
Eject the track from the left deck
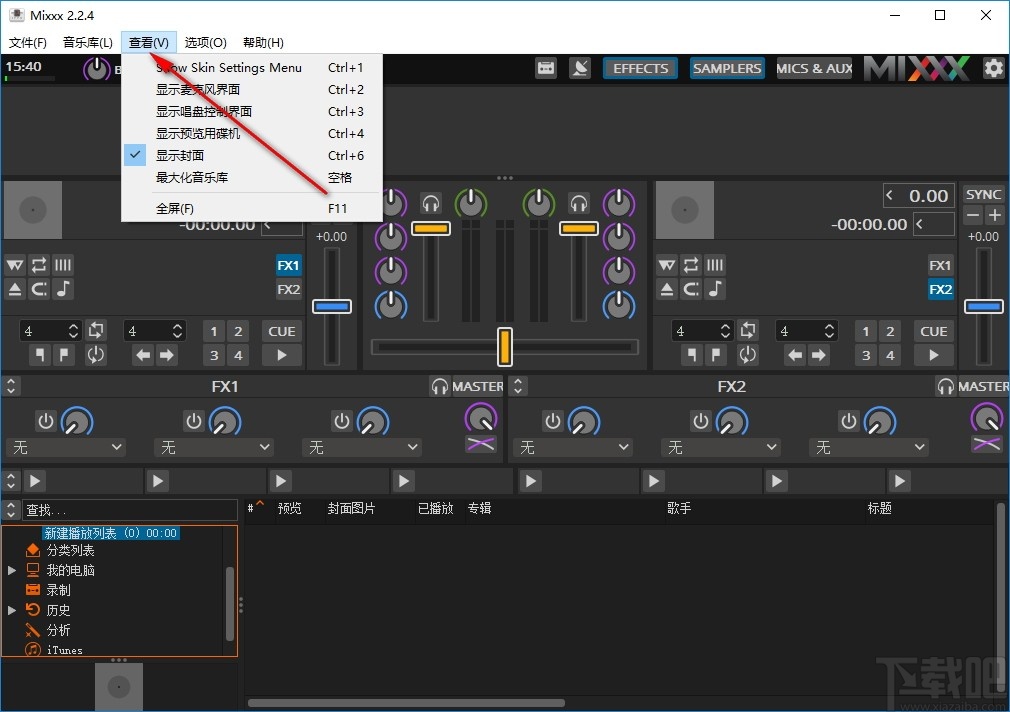15,289
